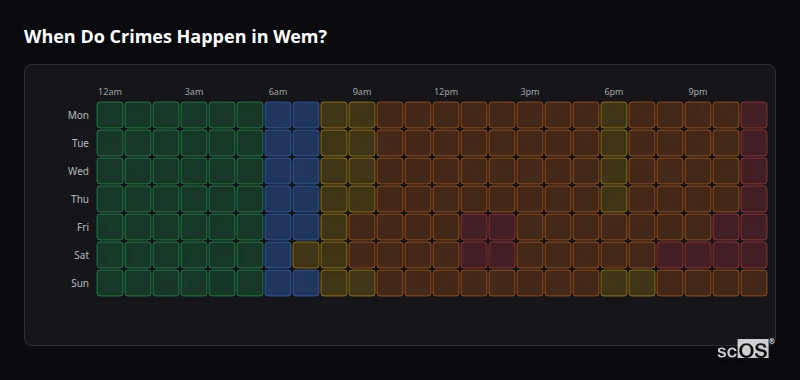
Task: Click the Thursday 6pm yellow cell
Action: pyautogui.click(x=614, y=199)
